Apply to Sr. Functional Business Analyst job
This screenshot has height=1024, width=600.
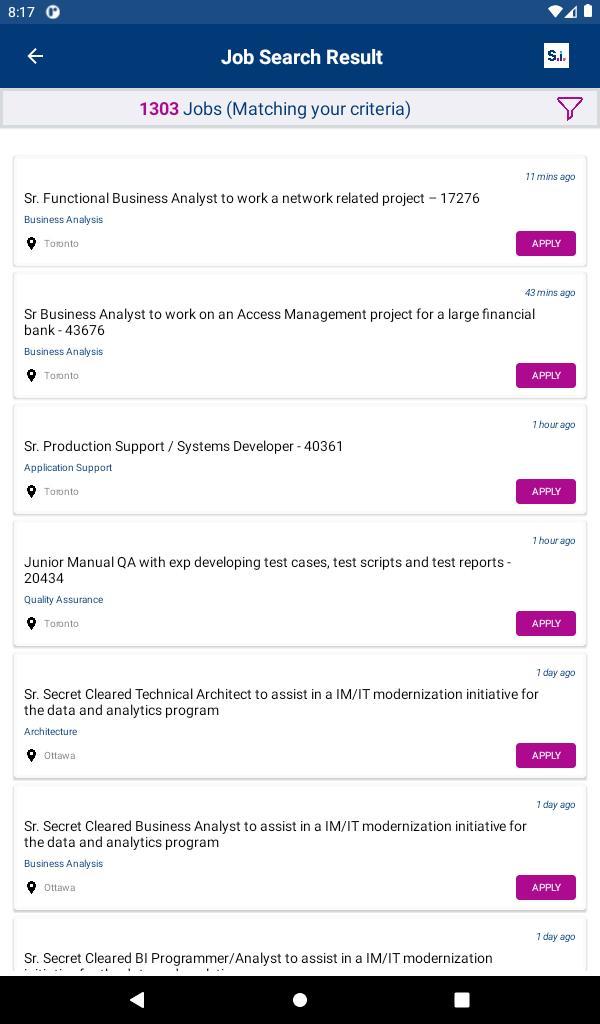pyautogui.click(x=545, y=244)
